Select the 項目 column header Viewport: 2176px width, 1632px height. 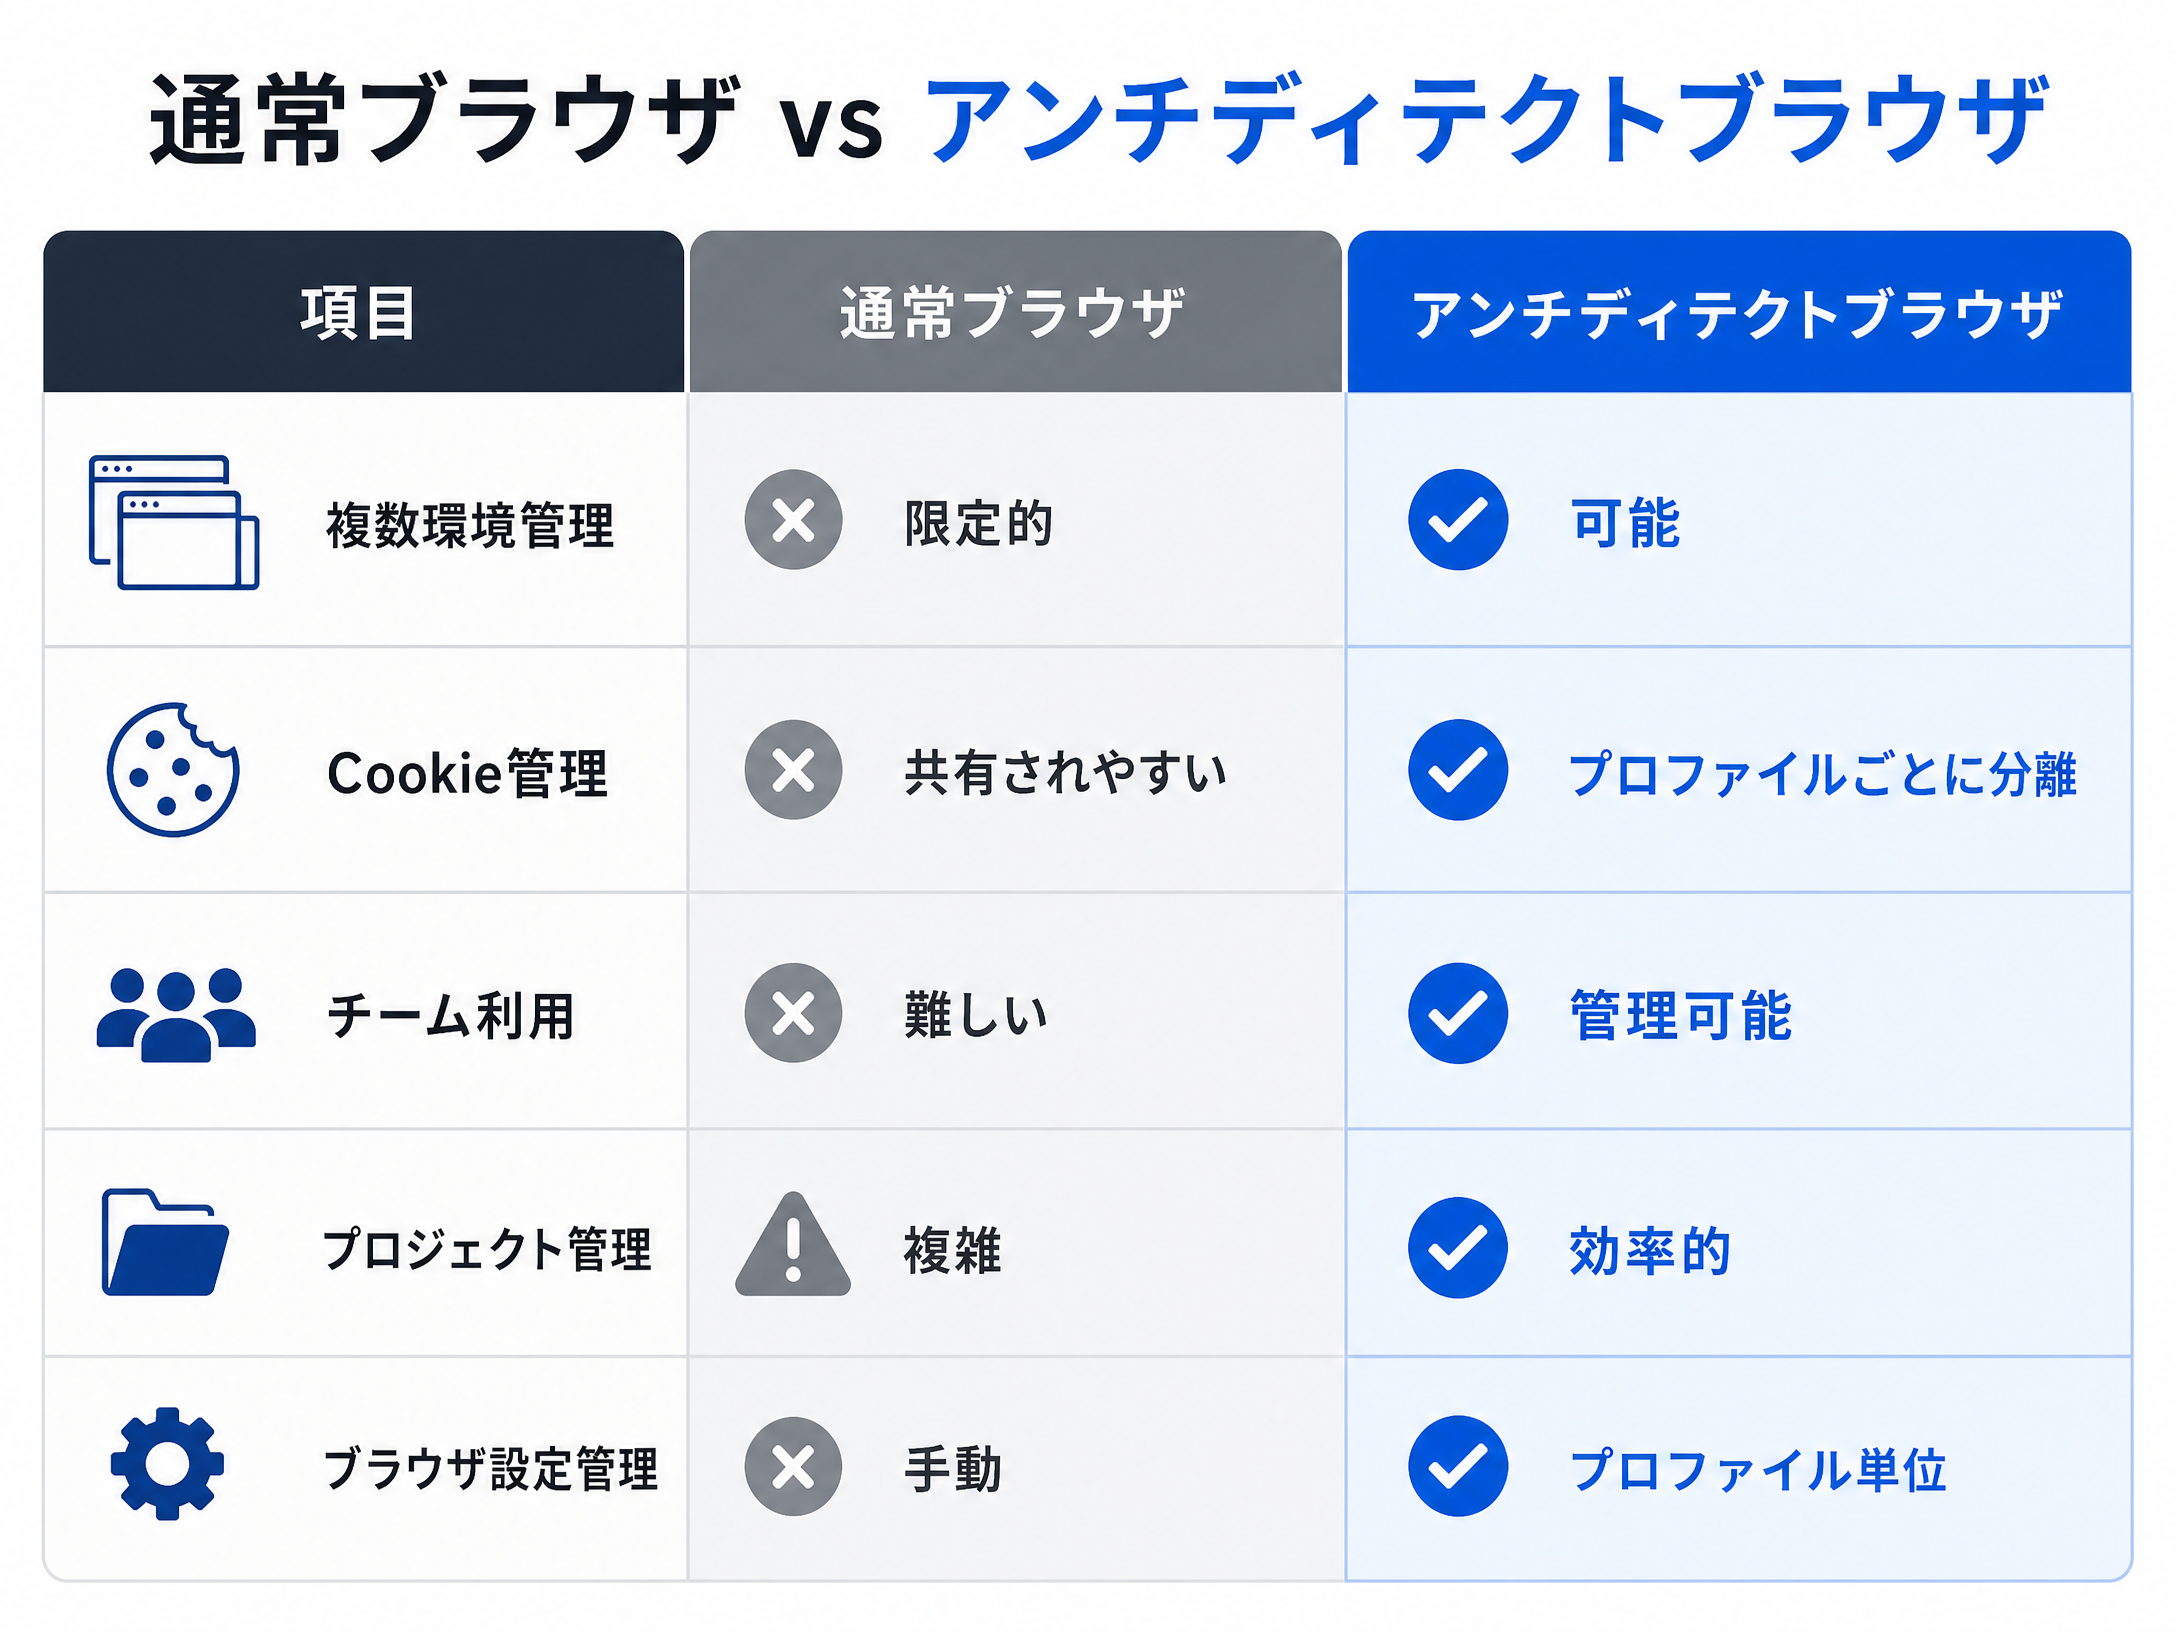[x=364, y=312]
